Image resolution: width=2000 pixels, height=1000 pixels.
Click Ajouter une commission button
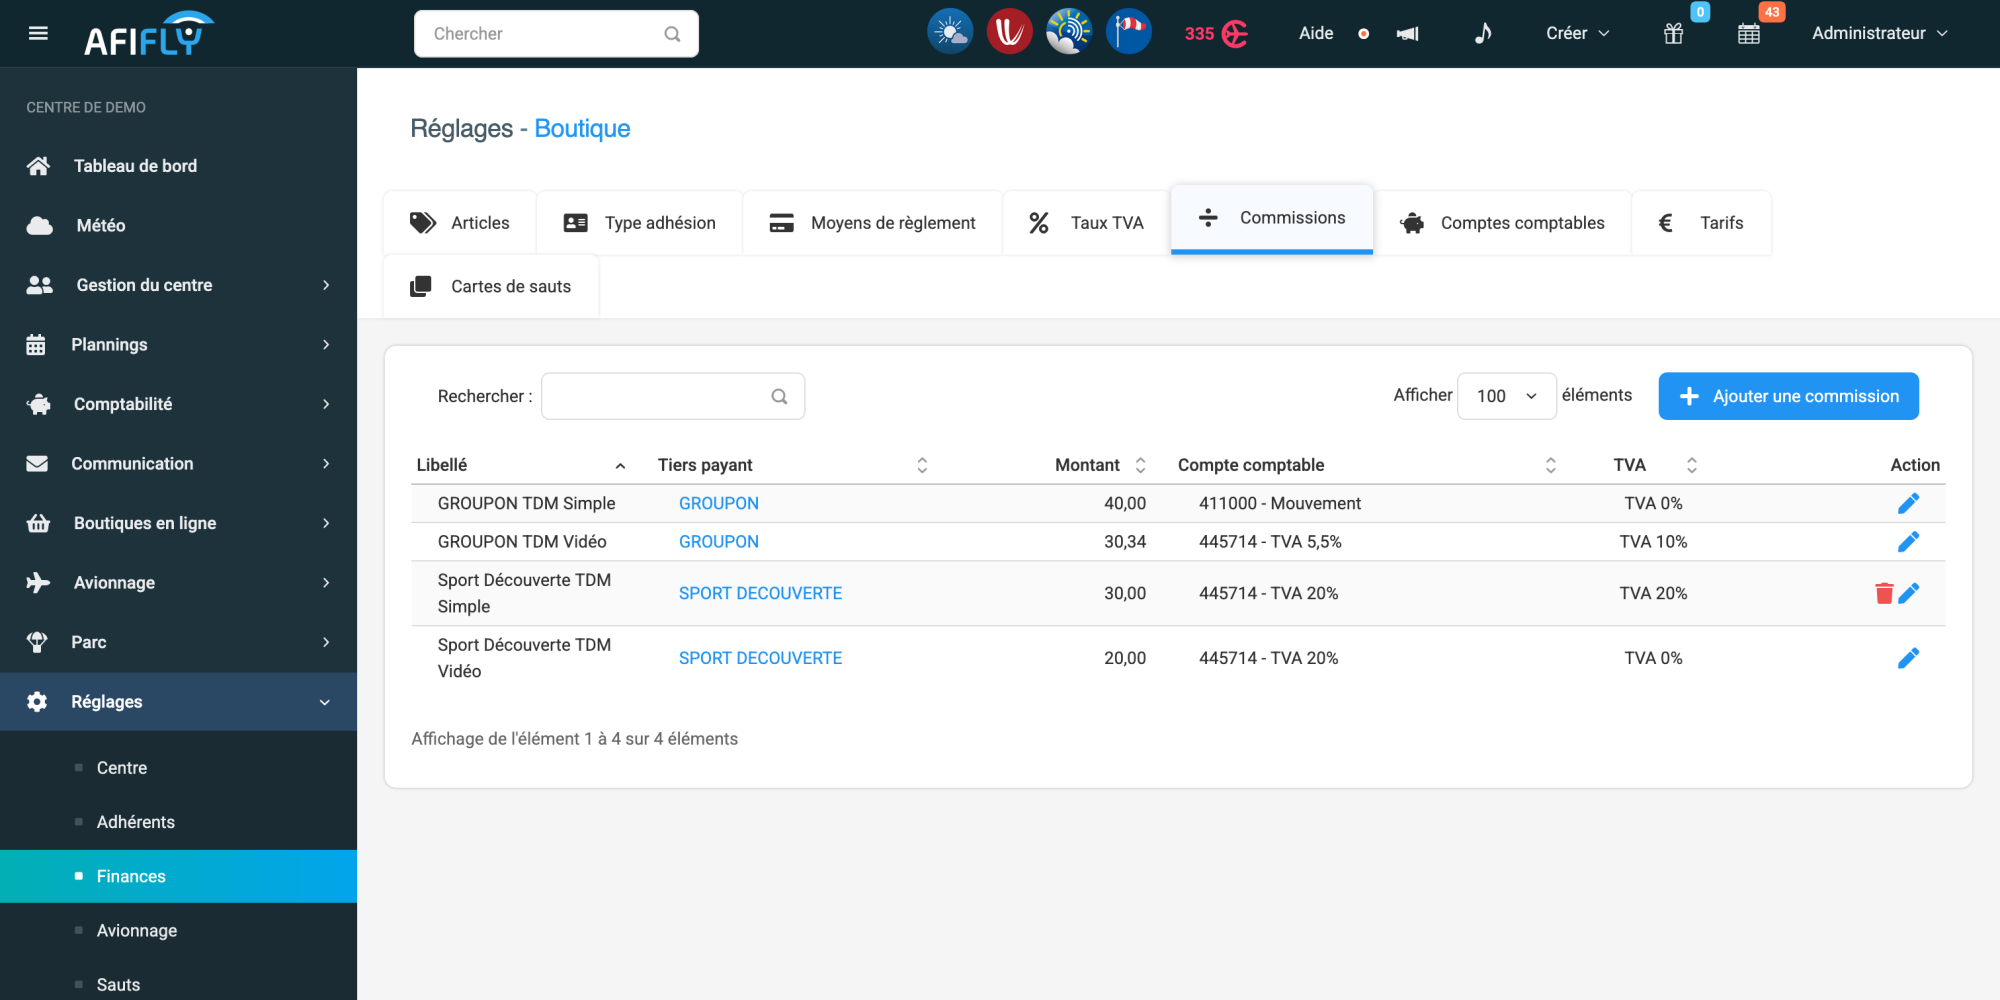(1788, 396)
